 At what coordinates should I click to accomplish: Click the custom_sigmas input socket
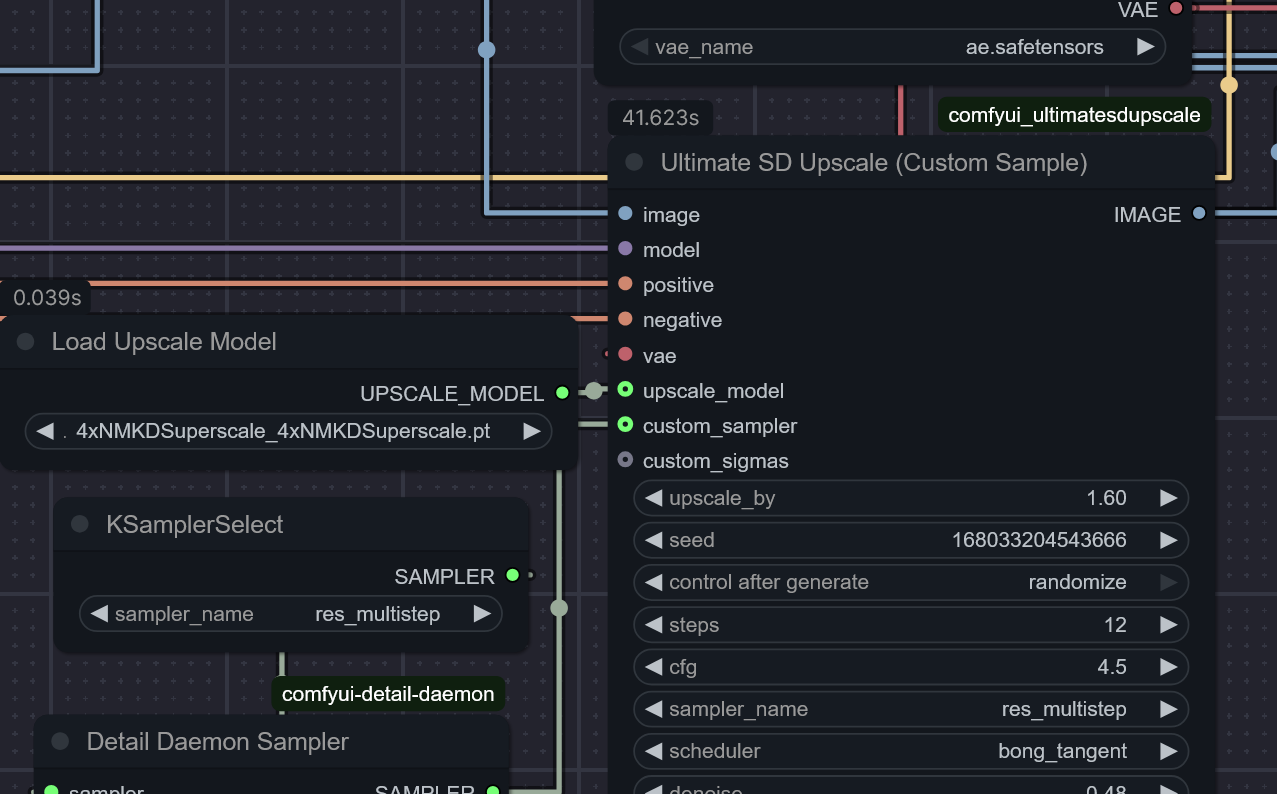pos(625,460)
